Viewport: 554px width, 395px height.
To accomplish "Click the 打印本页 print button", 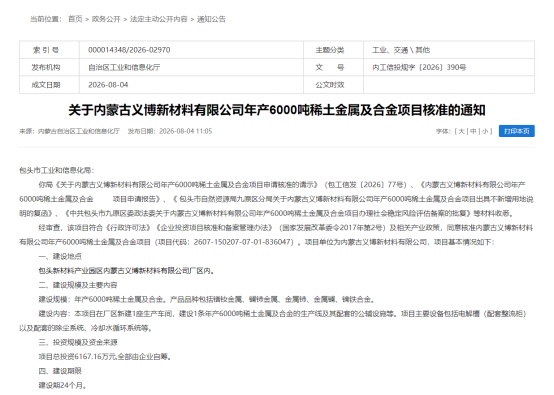I will pos(517,131).
